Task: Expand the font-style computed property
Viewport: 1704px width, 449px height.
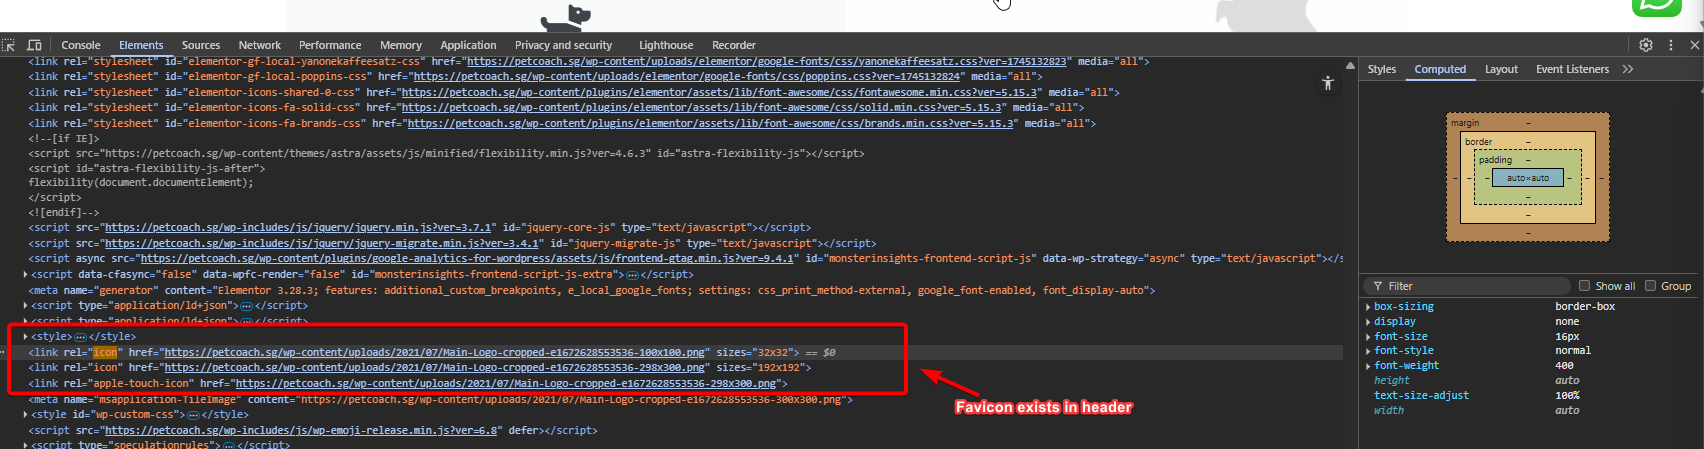Action: pos(1368,351)
